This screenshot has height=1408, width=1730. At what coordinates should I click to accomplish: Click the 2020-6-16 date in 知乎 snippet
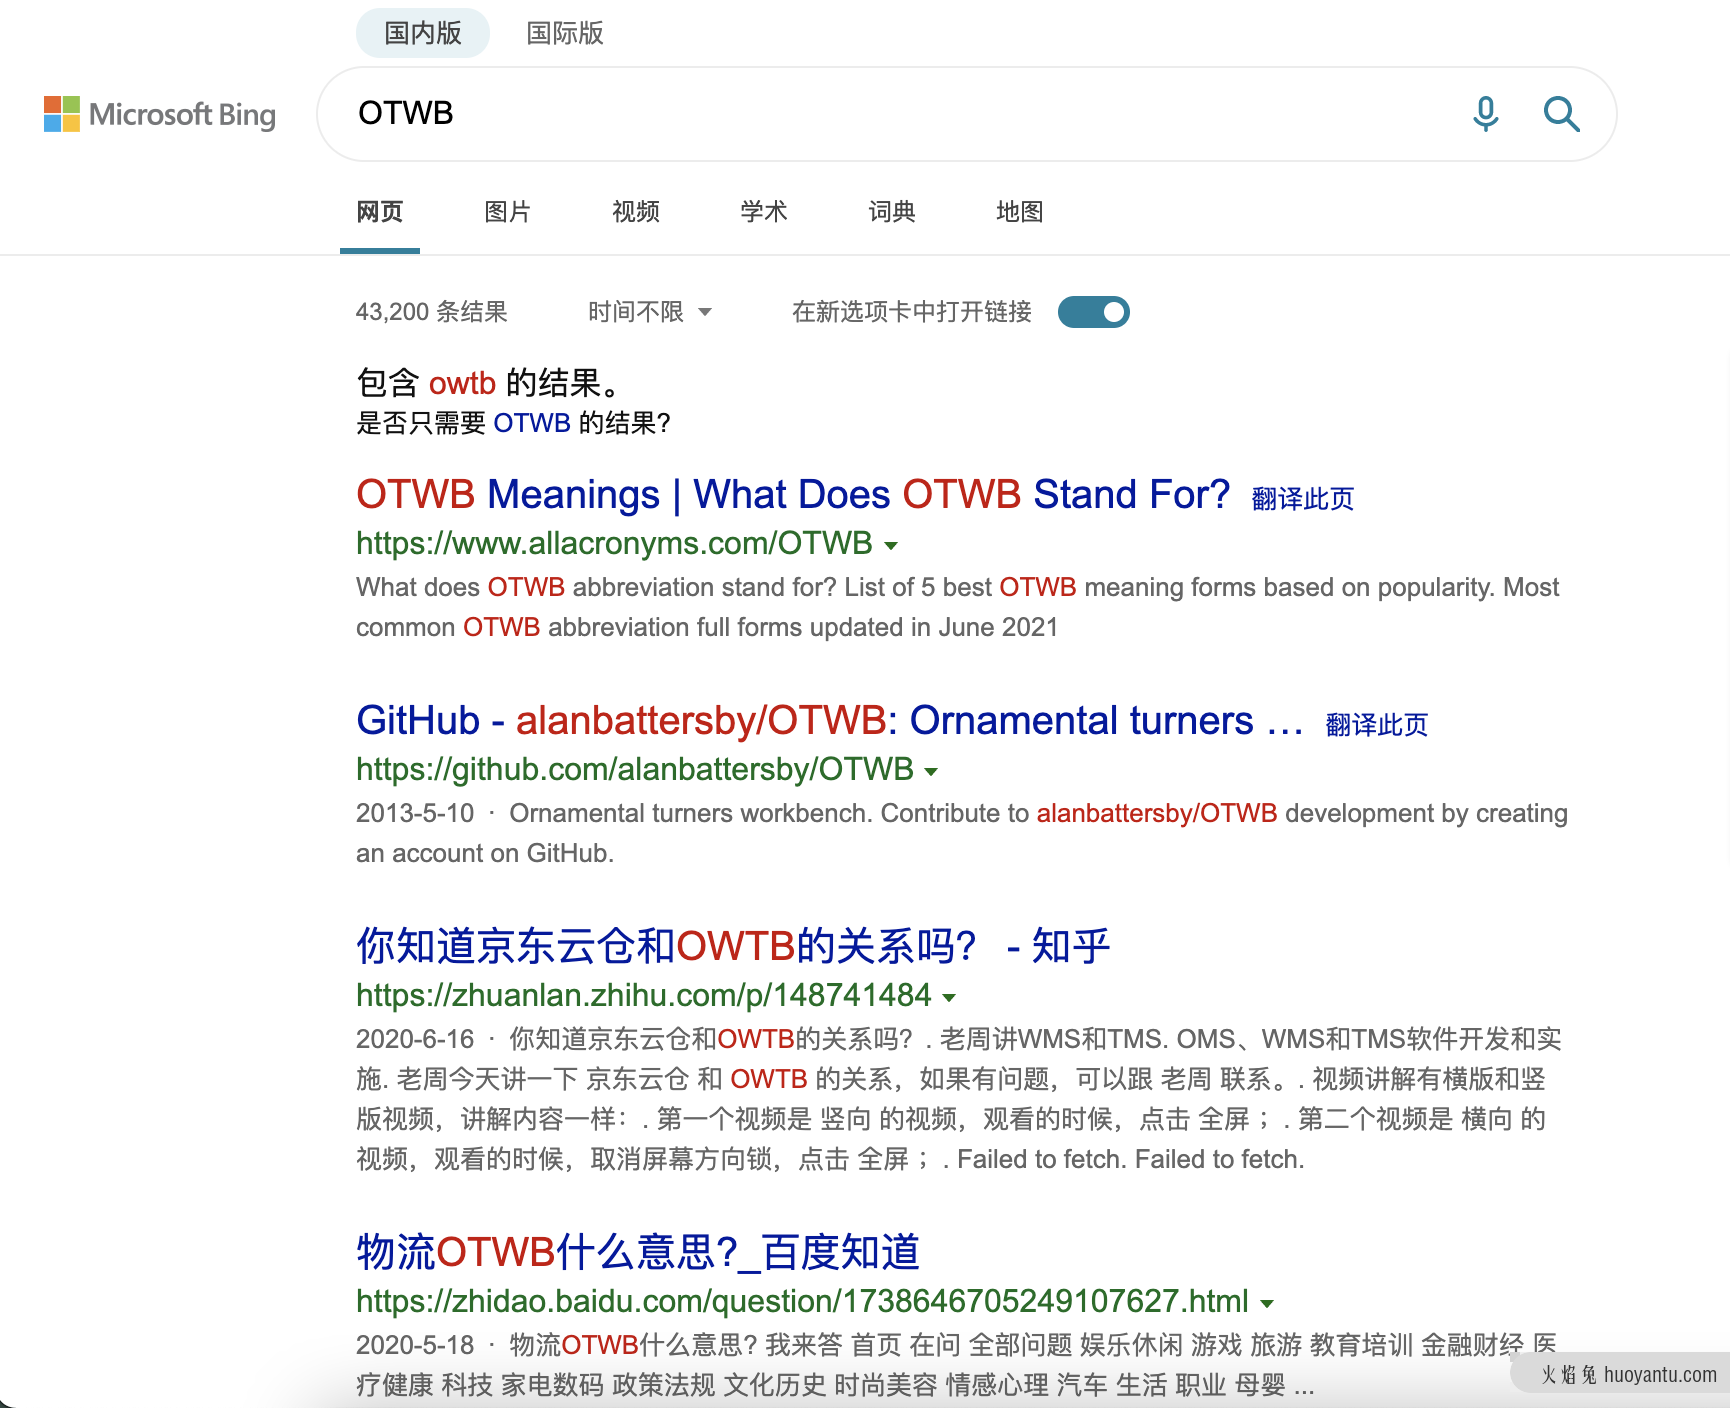[x=415, y=1039]
